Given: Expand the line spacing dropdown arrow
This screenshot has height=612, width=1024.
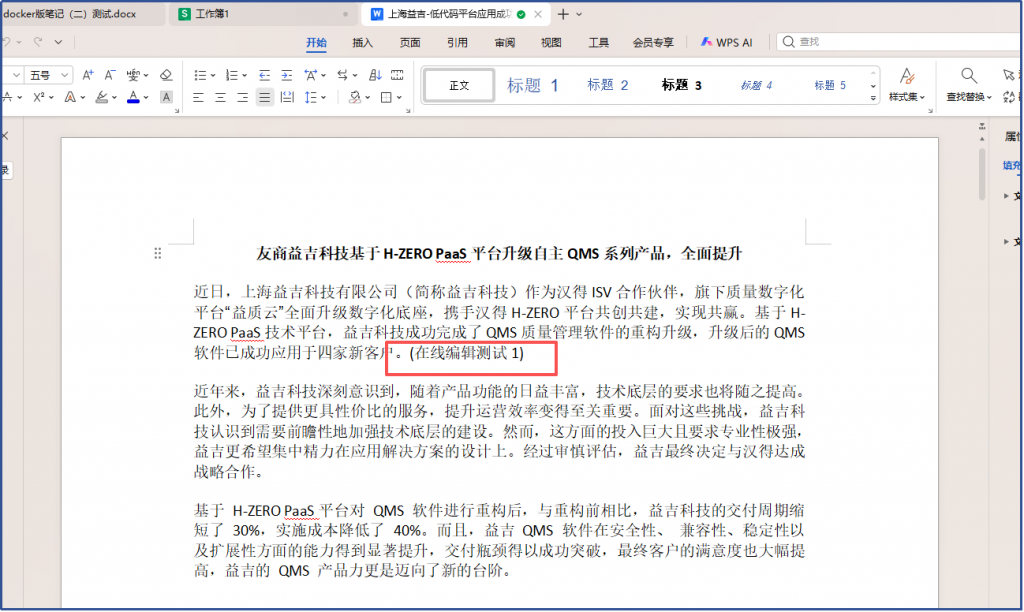Looking at the screenshot, I should click(323, 97).
